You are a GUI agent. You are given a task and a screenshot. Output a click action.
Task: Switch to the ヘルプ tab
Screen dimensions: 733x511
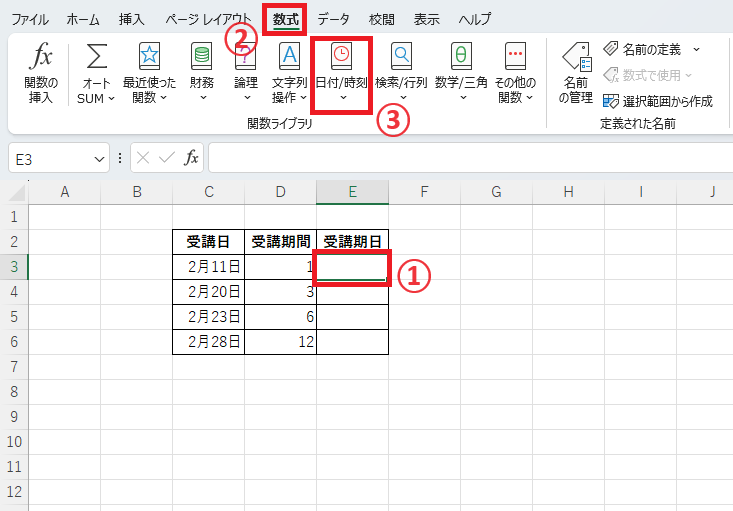[x=474, y=19]
